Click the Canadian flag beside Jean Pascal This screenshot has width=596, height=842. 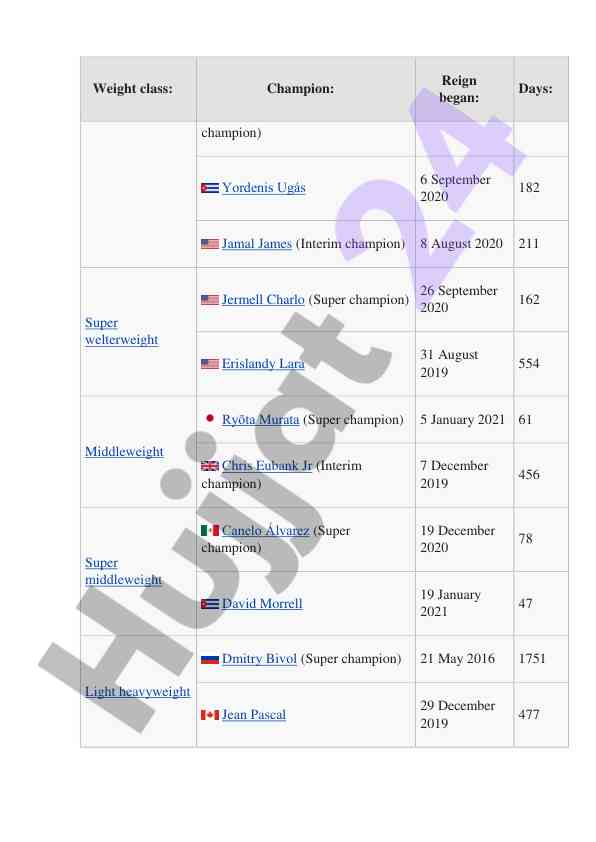tap(209, 715)
